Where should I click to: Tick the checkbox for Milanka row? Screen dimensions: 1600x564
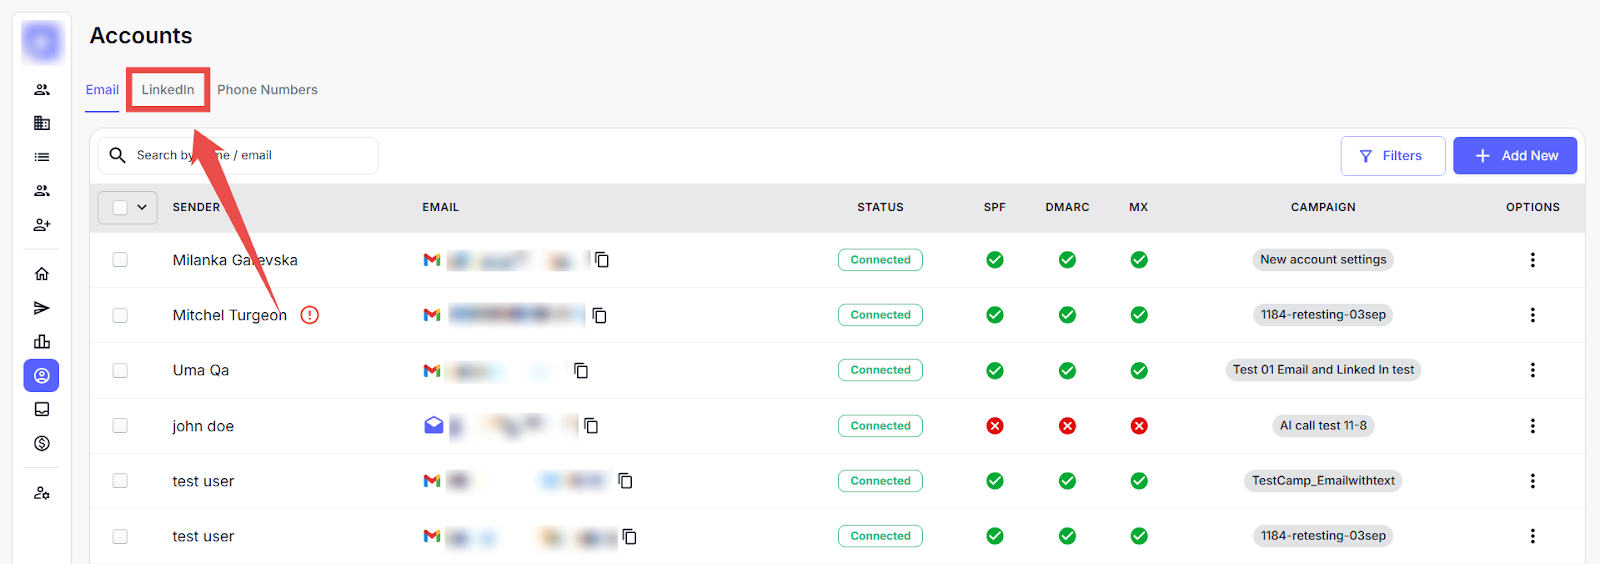point(120,260)
